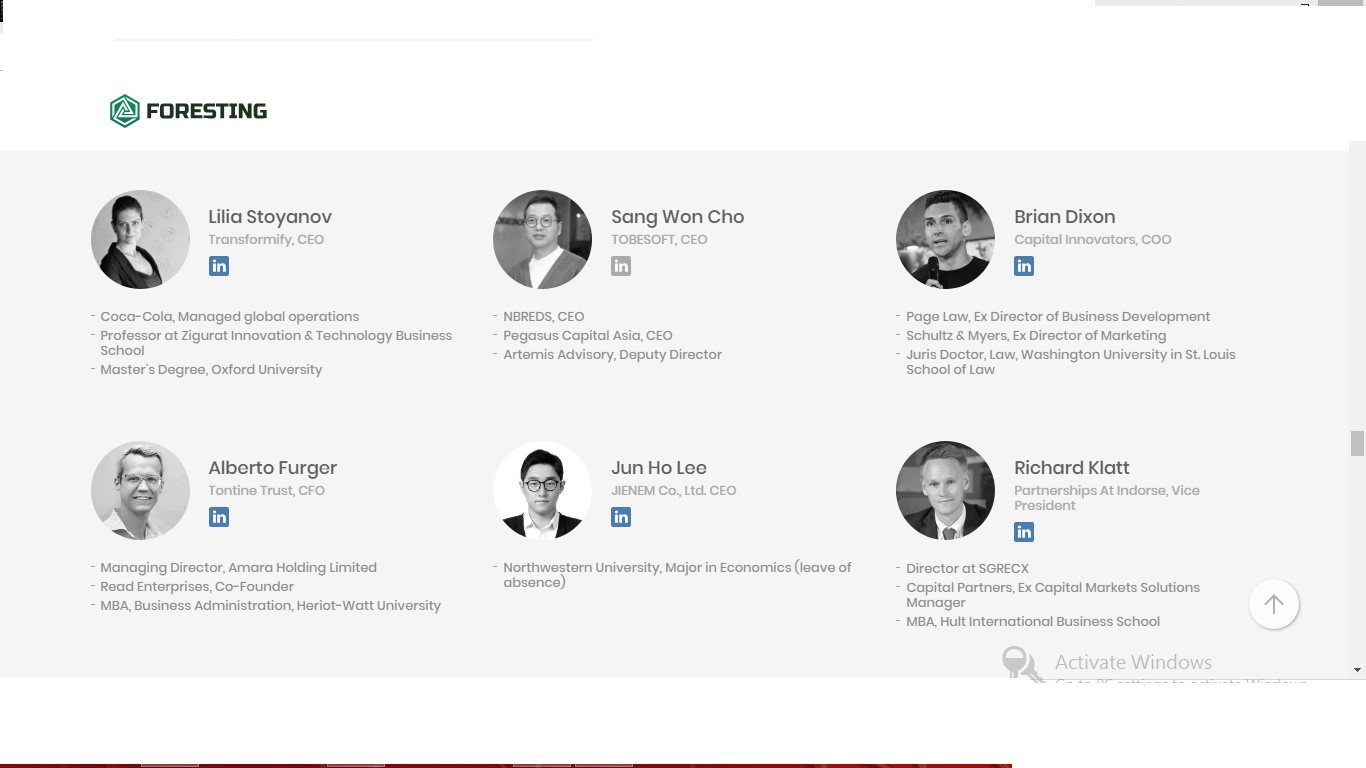Click Schultz & Myers, Ex Director line

pyautogui.click(x=1036, y=336)
